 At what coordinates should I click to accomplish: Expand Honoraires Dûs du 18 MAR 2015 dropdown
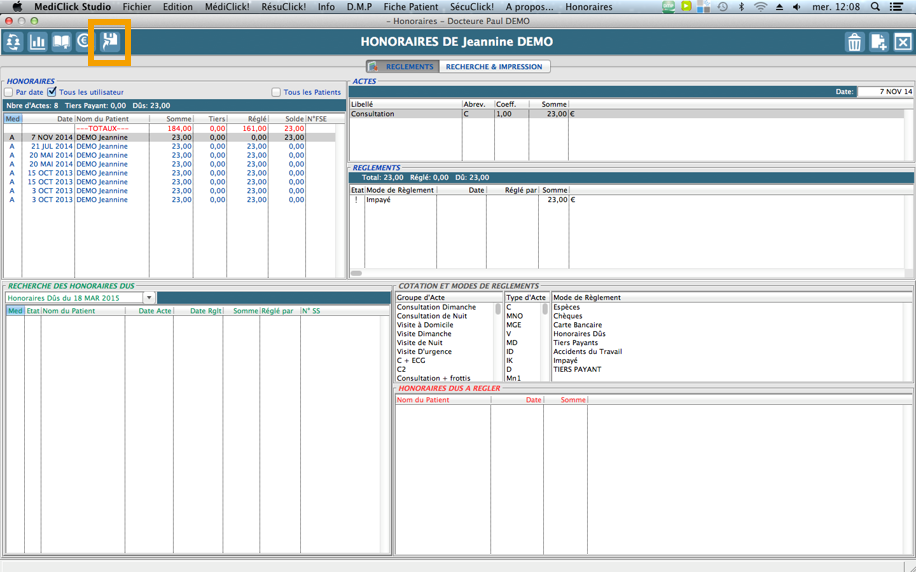[149, 298]
